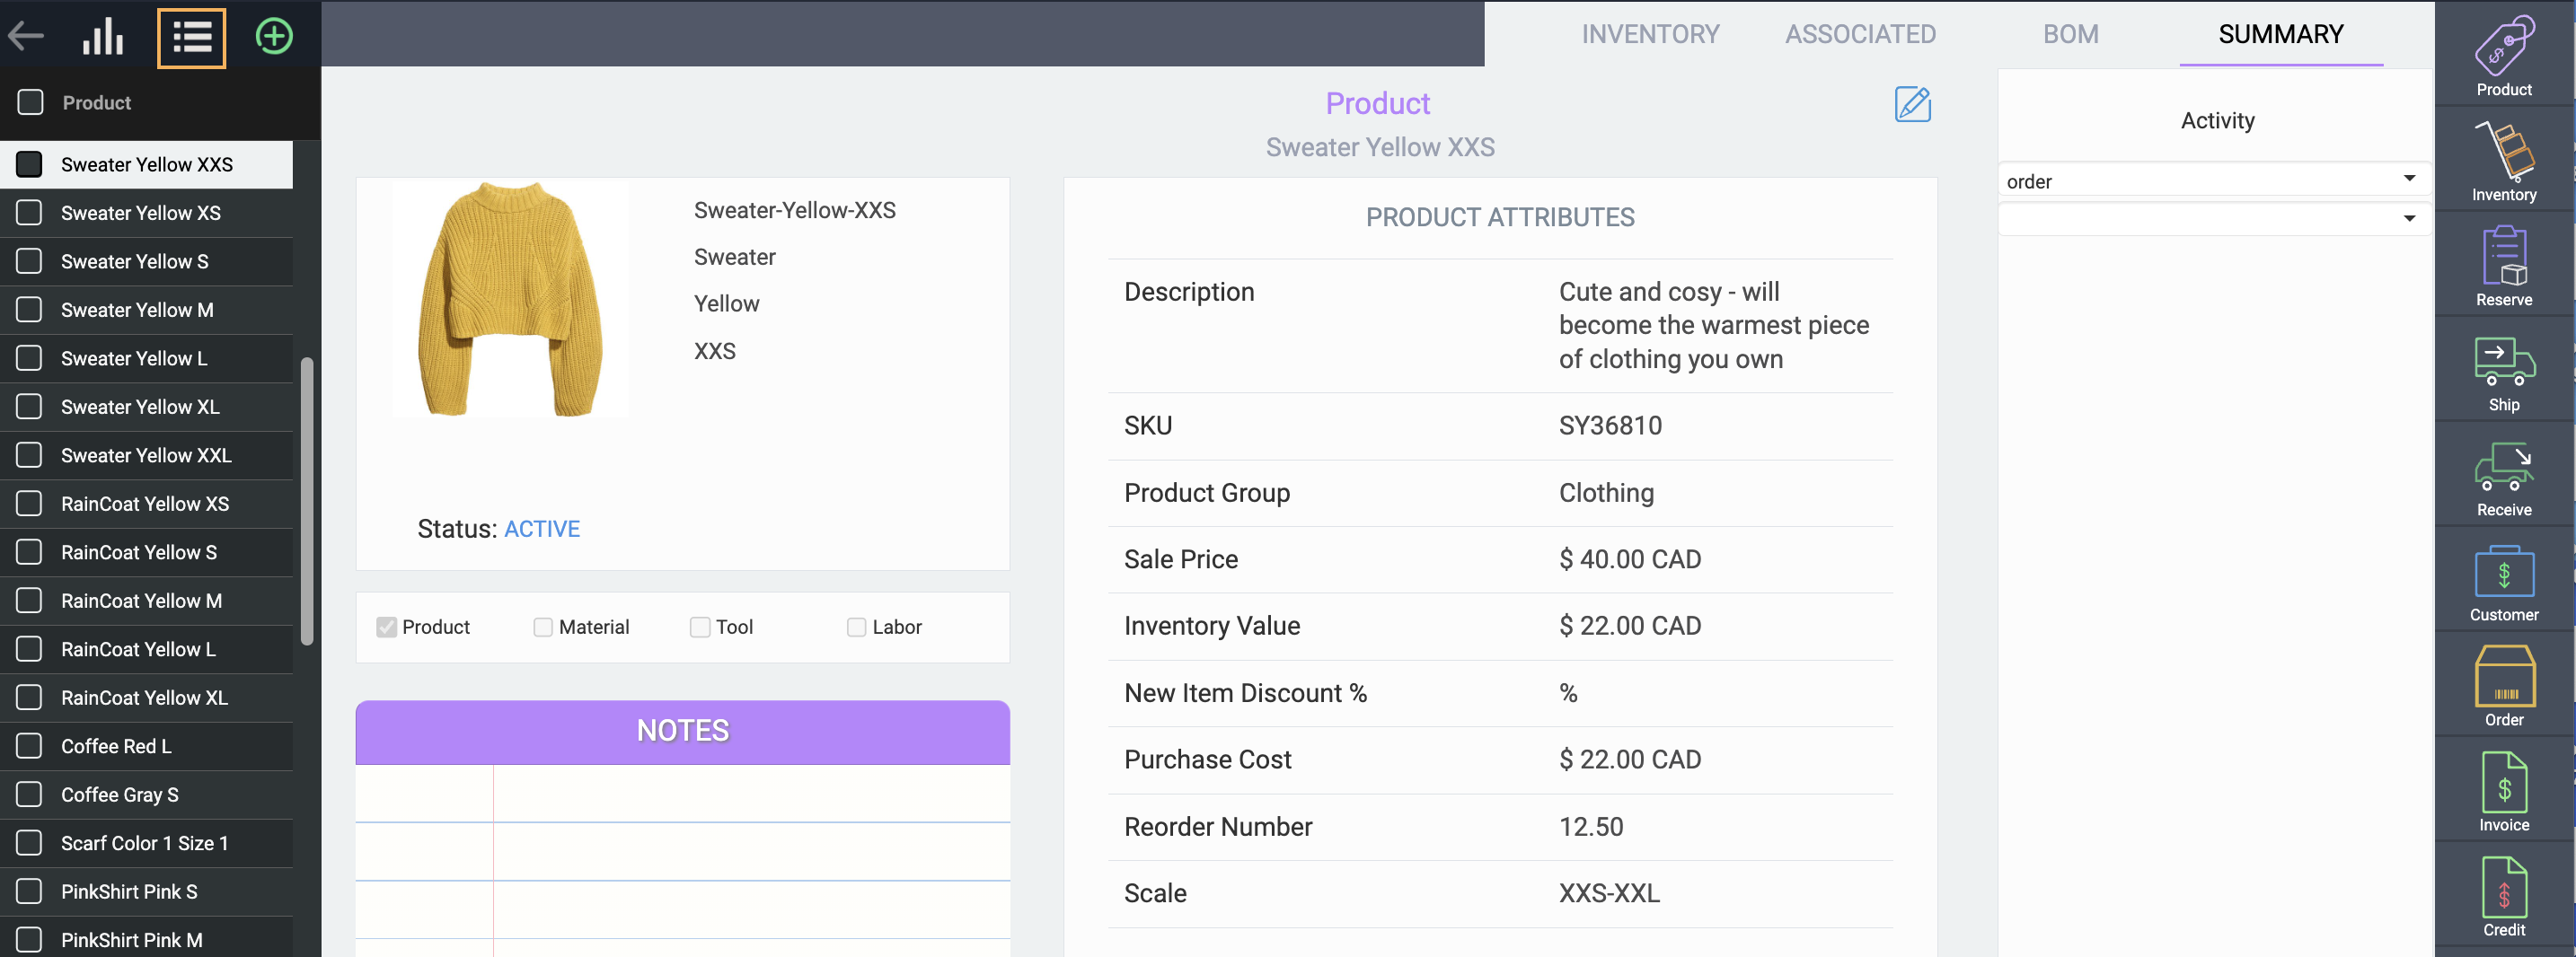Image resolution: width=2576 pixels, height=957 pixels.
Task: Open the Ship truck icon
Action: [x=2503, y=372]
